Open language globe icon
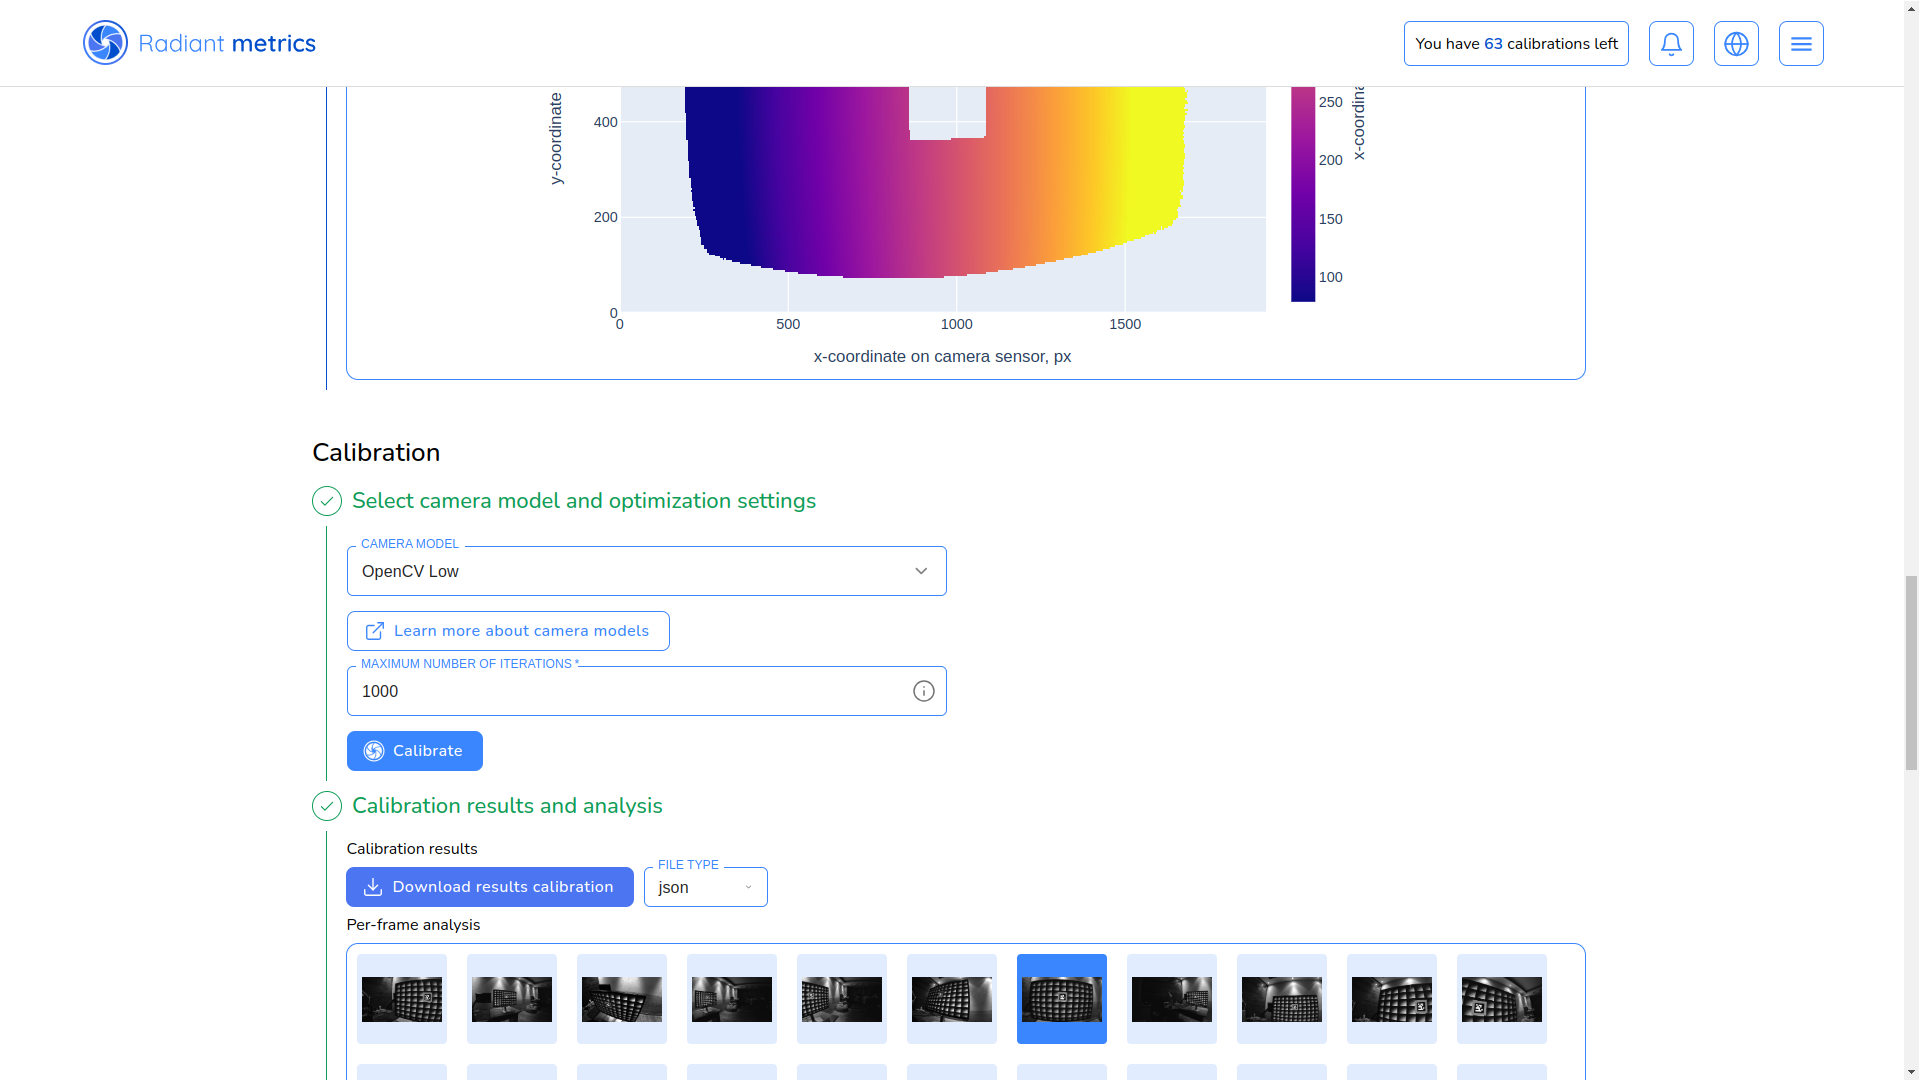 pos(1736,44)
